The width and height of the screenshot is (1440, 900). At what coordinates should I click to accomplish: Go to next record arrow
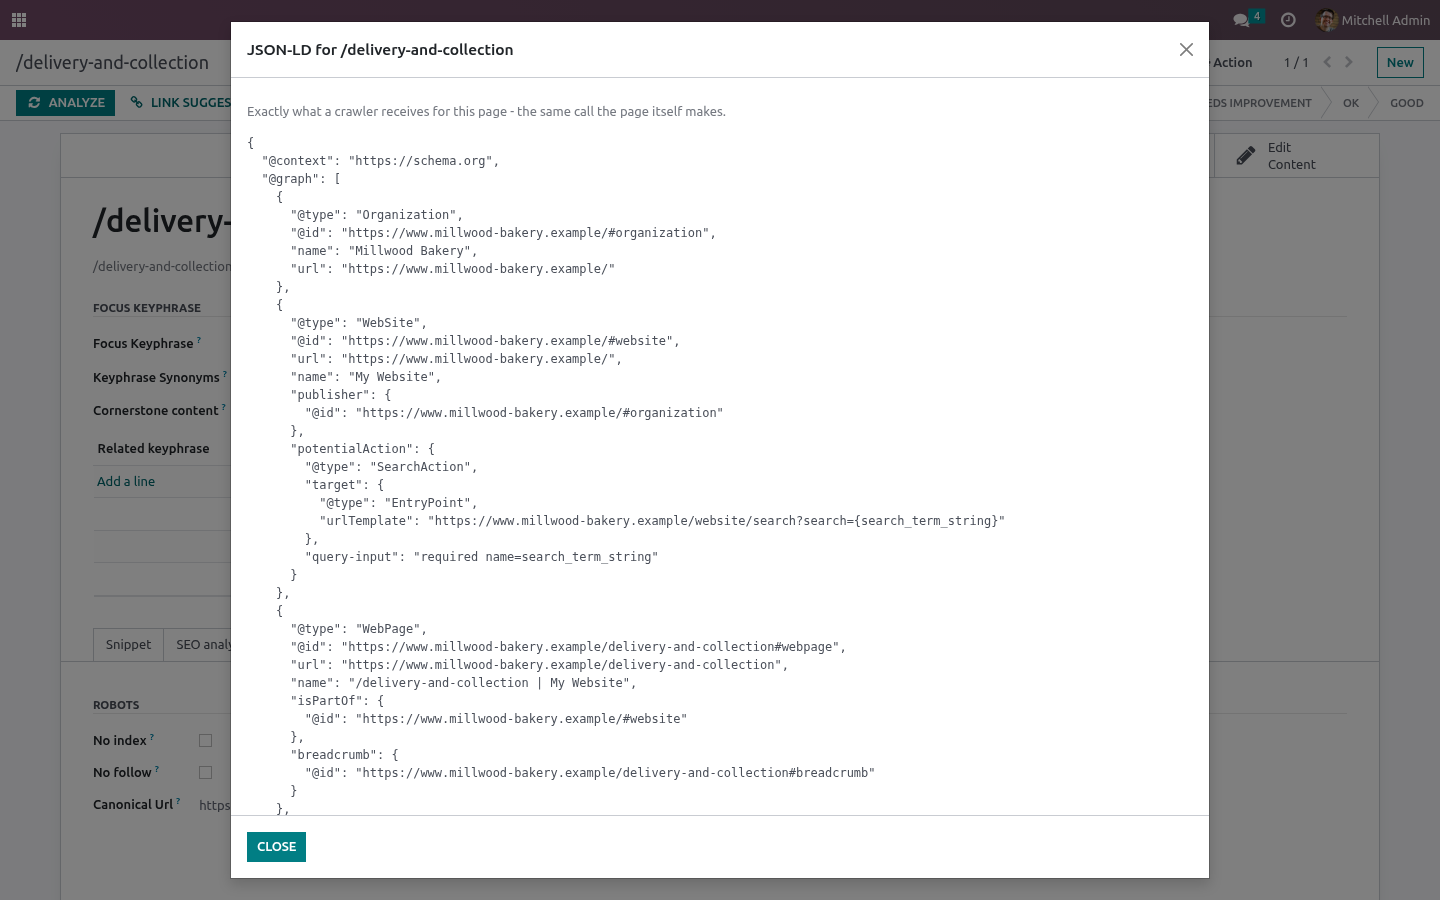tap(1349, 62)
